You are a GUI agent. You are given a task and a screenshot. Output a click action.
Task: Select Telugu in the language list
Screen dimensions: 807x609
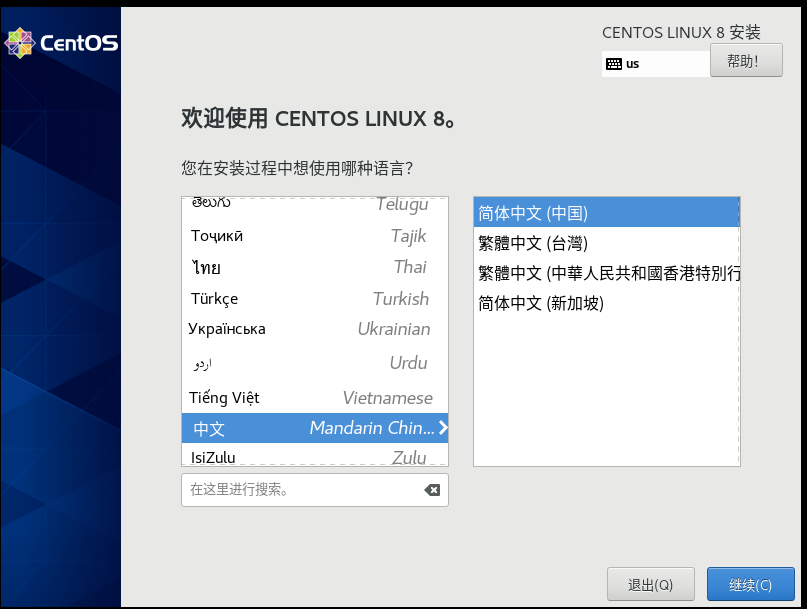click(315, 205)
